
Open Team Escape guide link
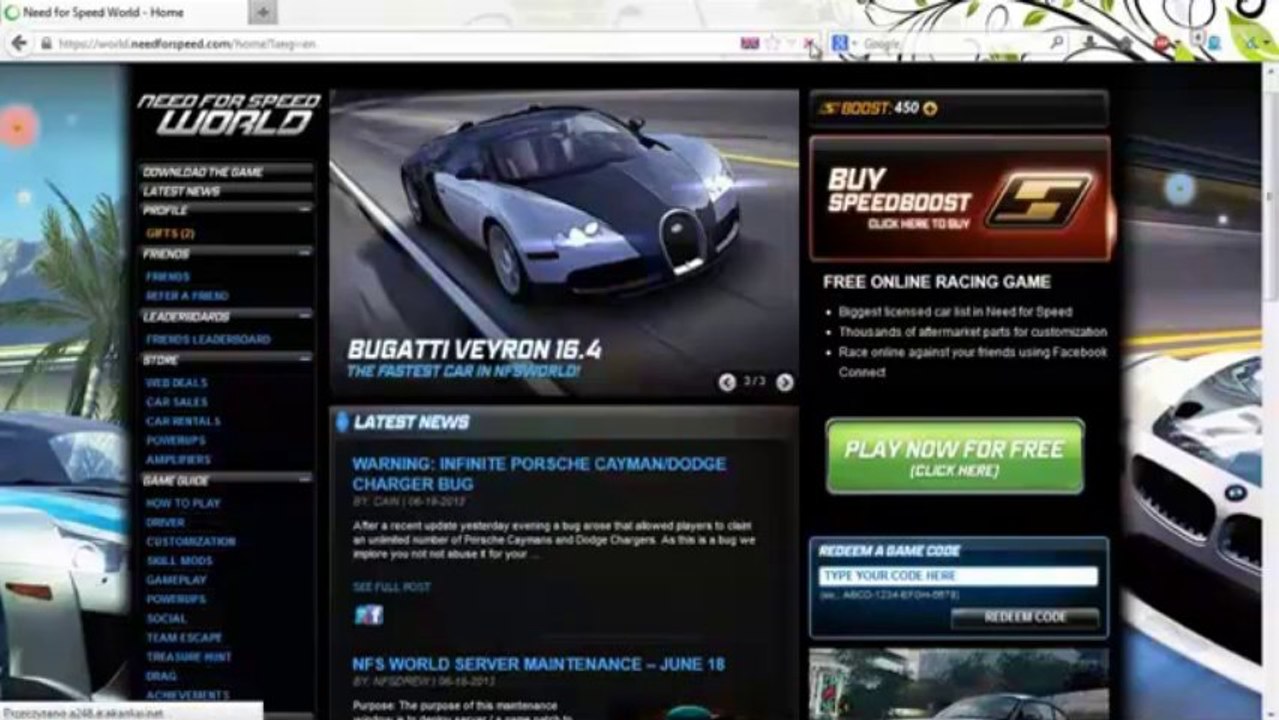[184, 637]
